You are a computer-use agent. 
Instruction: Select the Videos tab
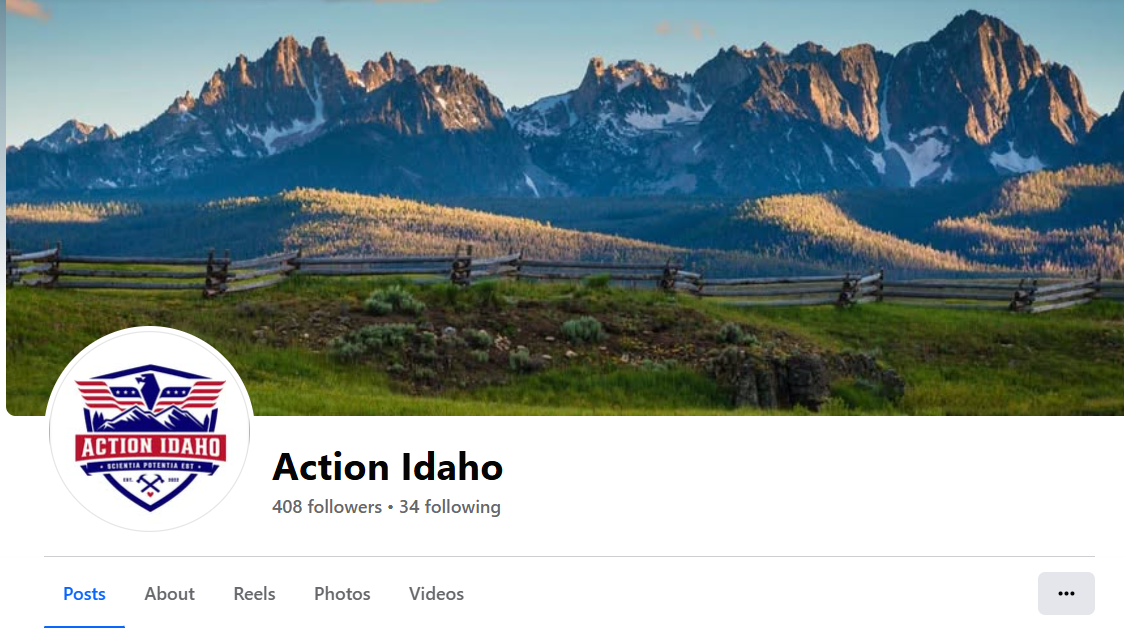(436, 594)
